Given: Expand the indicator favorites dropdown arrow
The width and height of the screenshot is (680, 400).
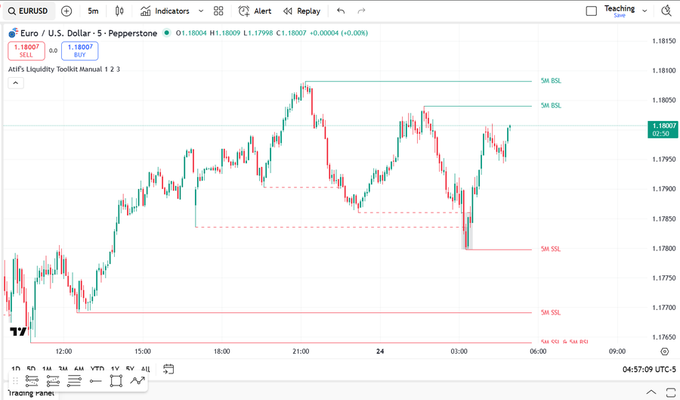Looking at the screenshot, I should (x=201, y=11).
